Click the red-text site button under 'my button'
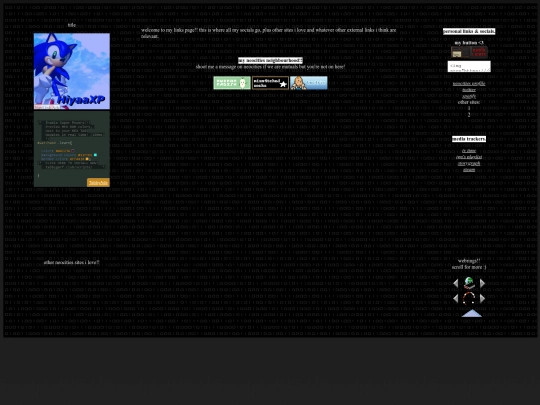This screenshot has height=405, width=540. (479, 52)
